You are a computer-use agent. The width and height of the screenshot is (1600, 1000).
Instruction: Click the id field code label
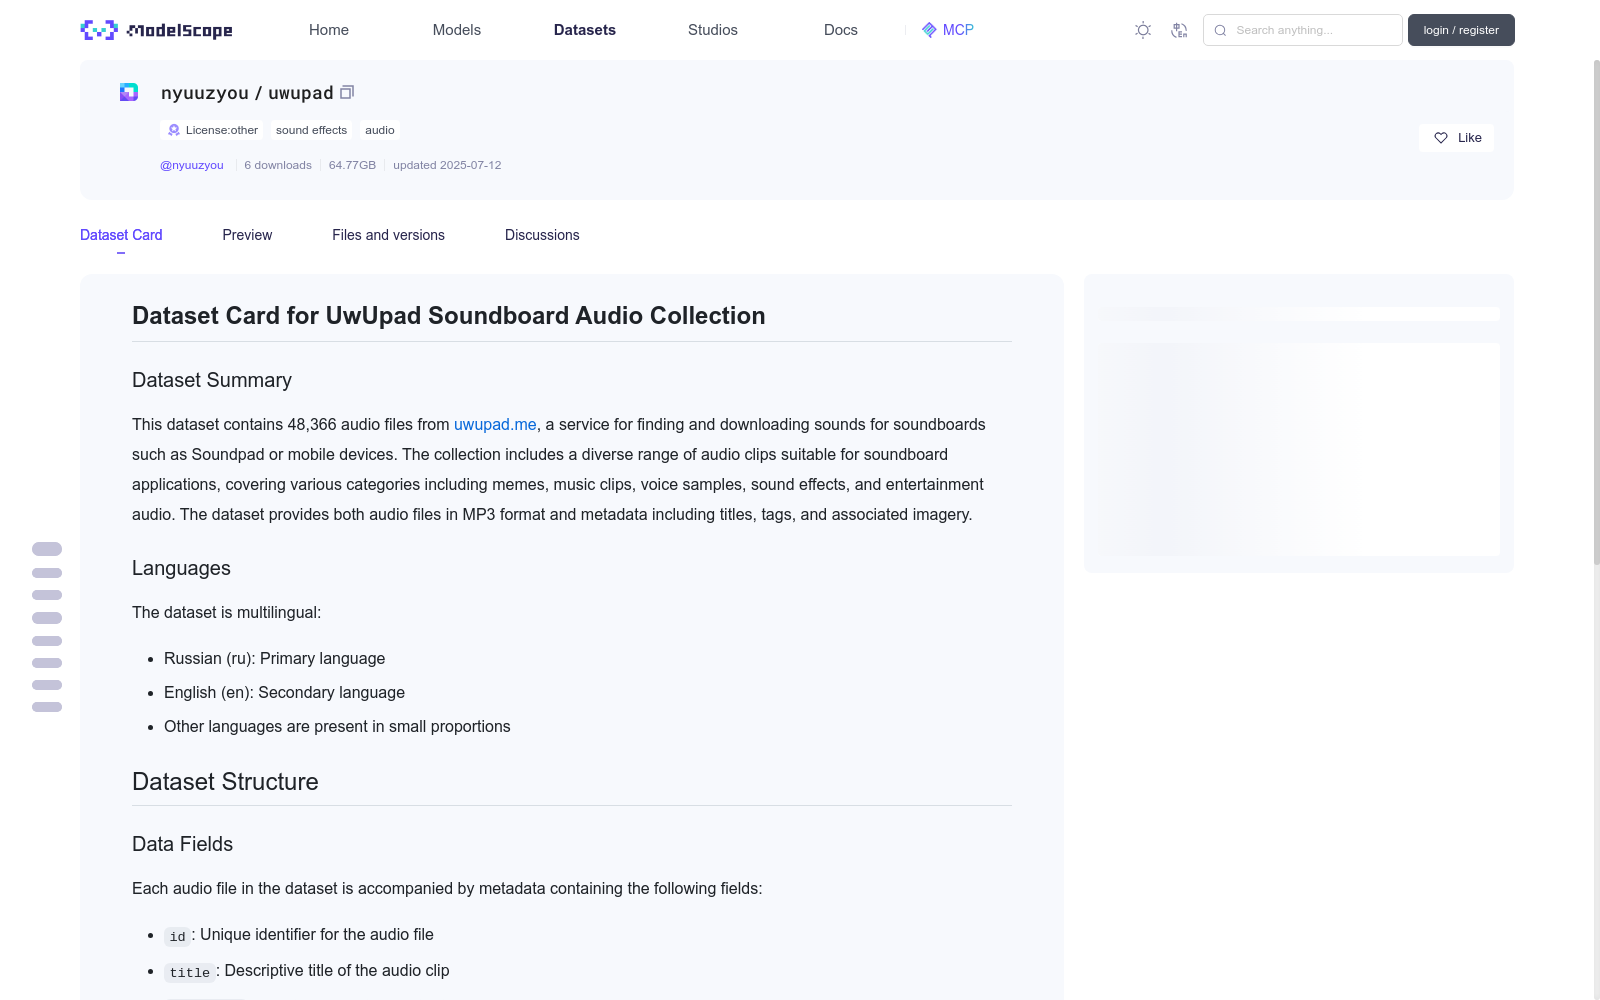click(x=178, y=936)
